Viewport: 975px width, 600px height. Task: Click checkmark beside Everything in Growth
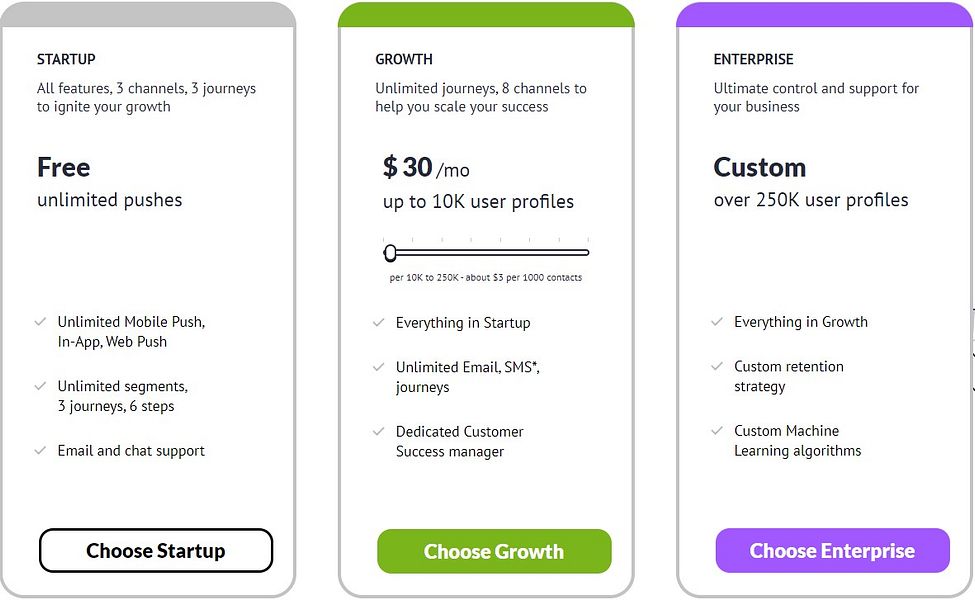pos(717,322)
